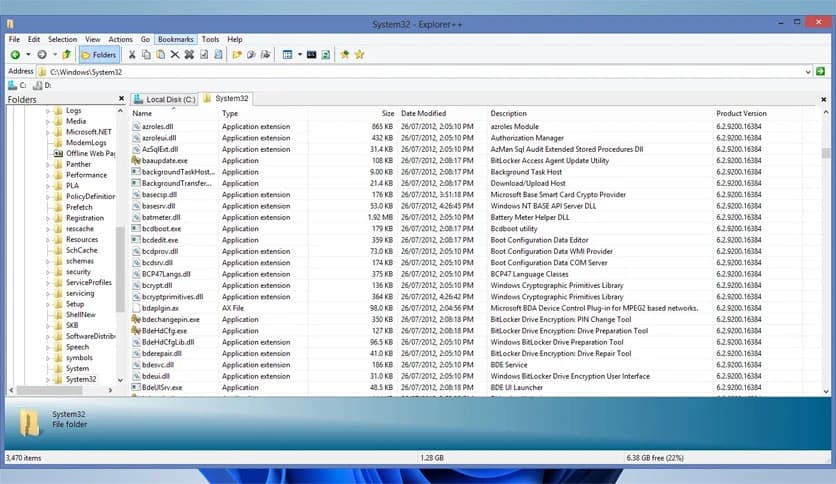The image size is (836, 484).
Task: Select the SoftwareDistribution folder in tree
Action: tap(90, 336)
